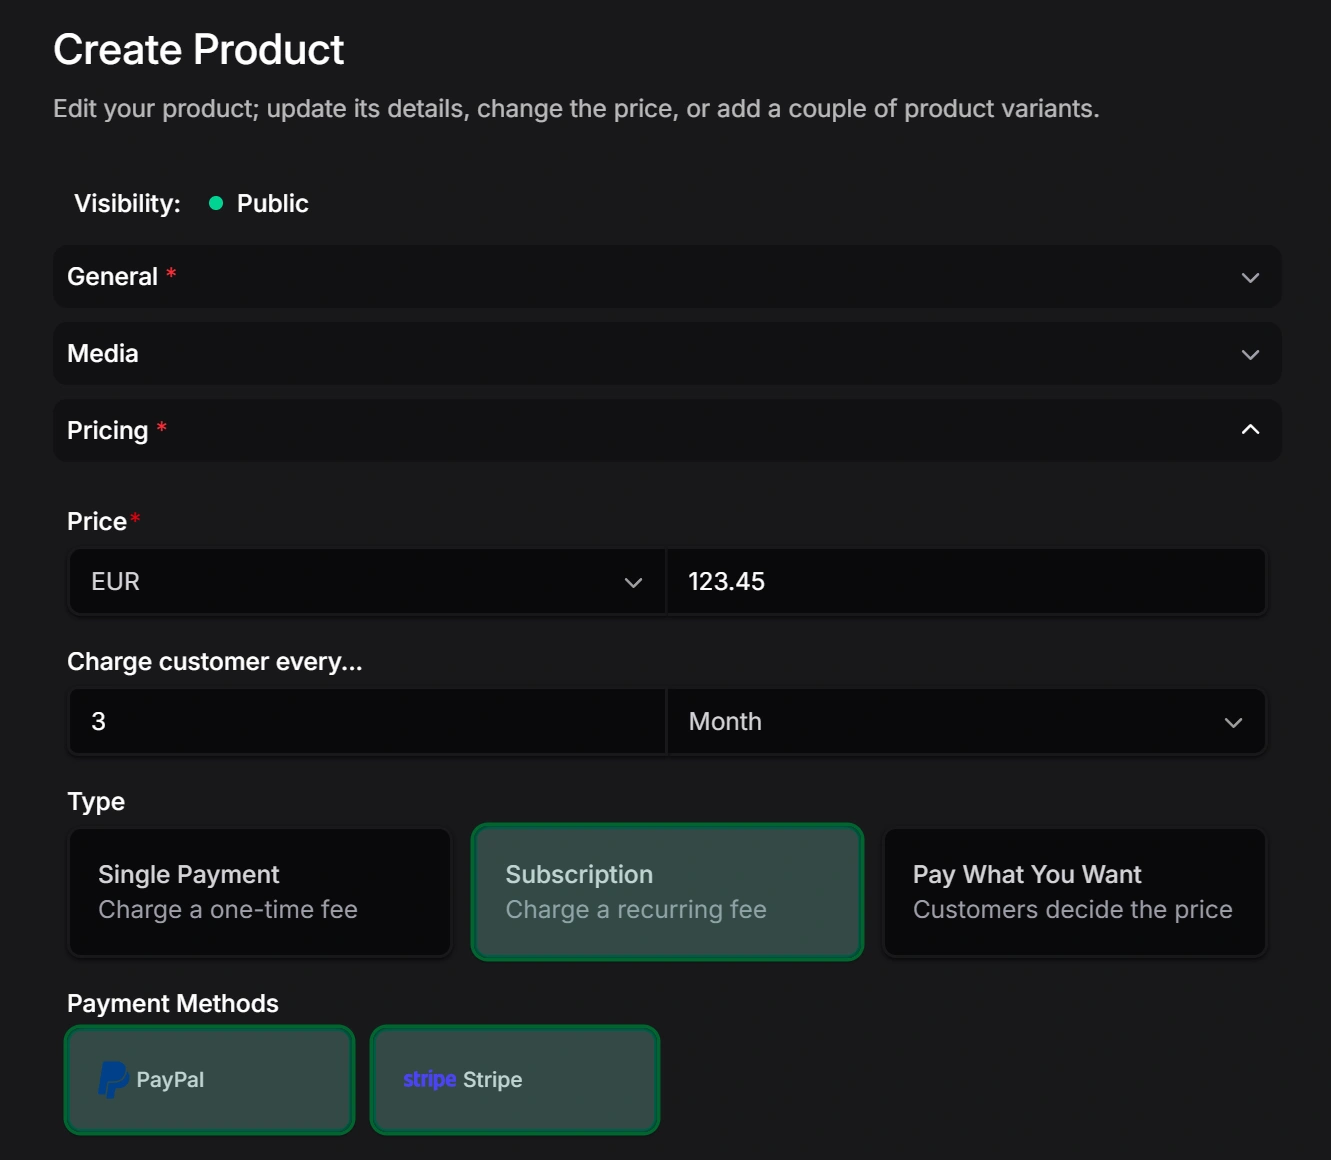
Task: Collapse Pricing using its up chevron
Action: 1249,430
